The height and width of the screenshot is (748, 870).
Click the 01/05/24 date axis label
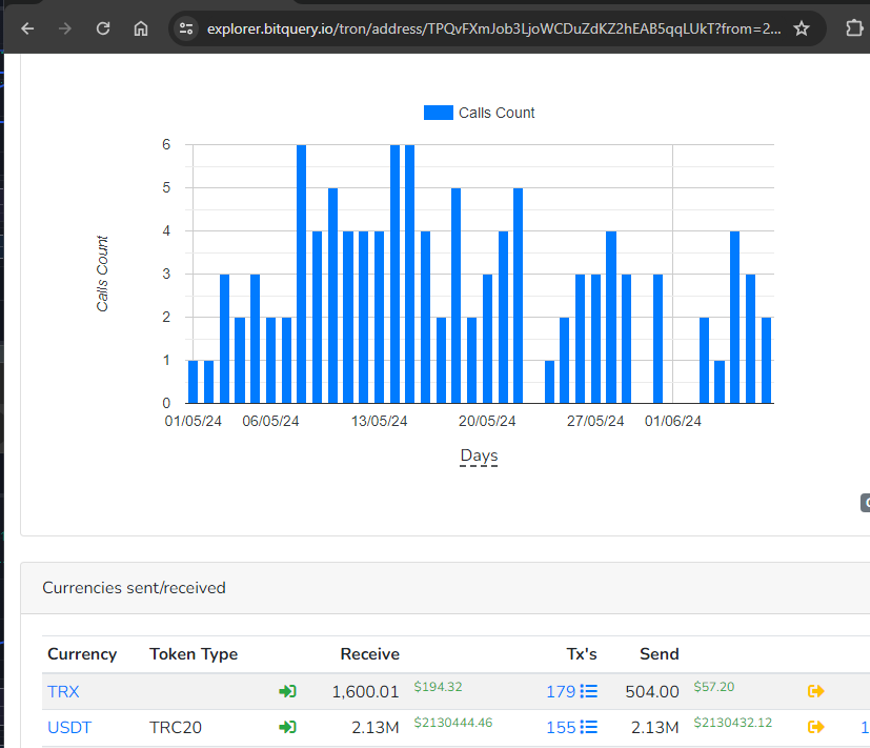193,421
